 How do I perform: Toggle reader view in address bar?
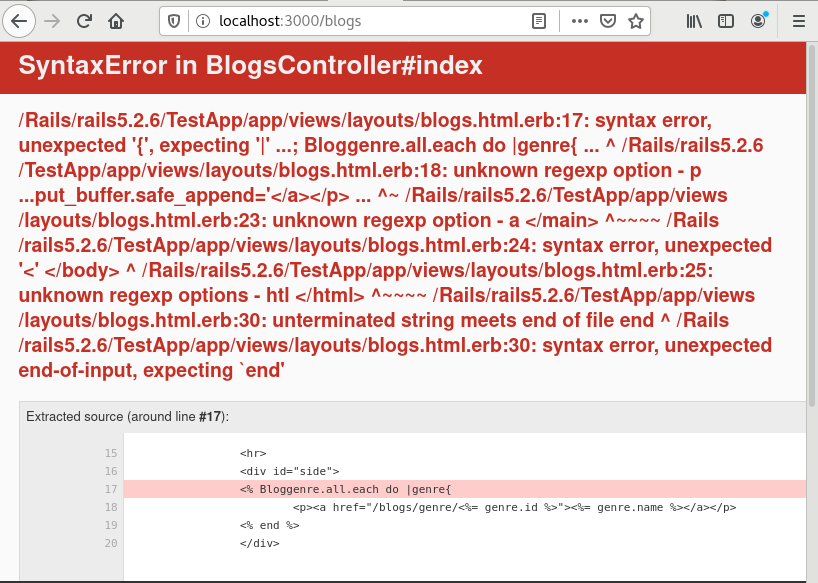[539, 21]
